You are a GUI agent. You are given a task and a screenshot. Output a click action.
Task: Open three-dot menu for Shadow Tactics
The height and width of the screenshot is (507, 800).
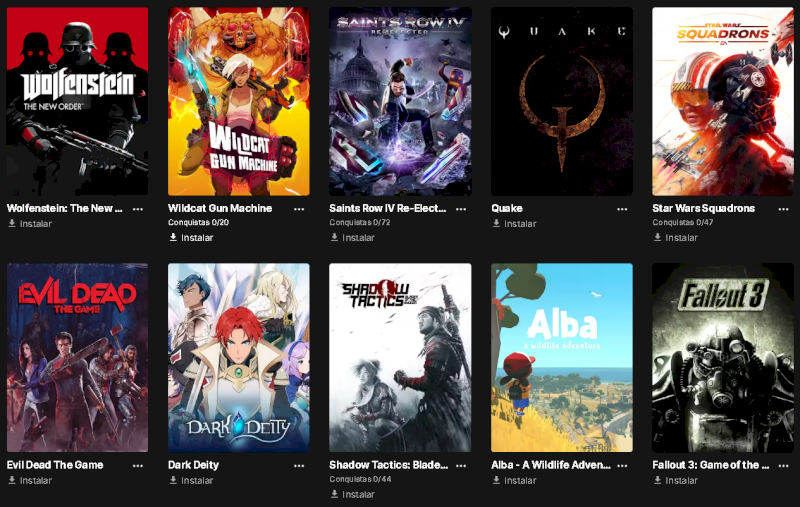[461, 466]
